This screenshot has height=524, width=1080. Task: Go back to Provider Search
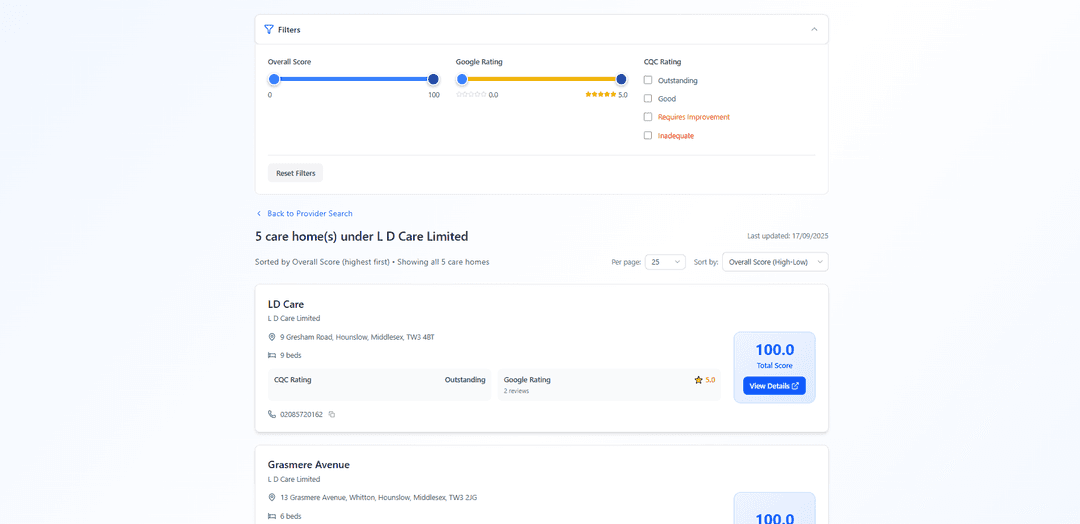point(309,213)
